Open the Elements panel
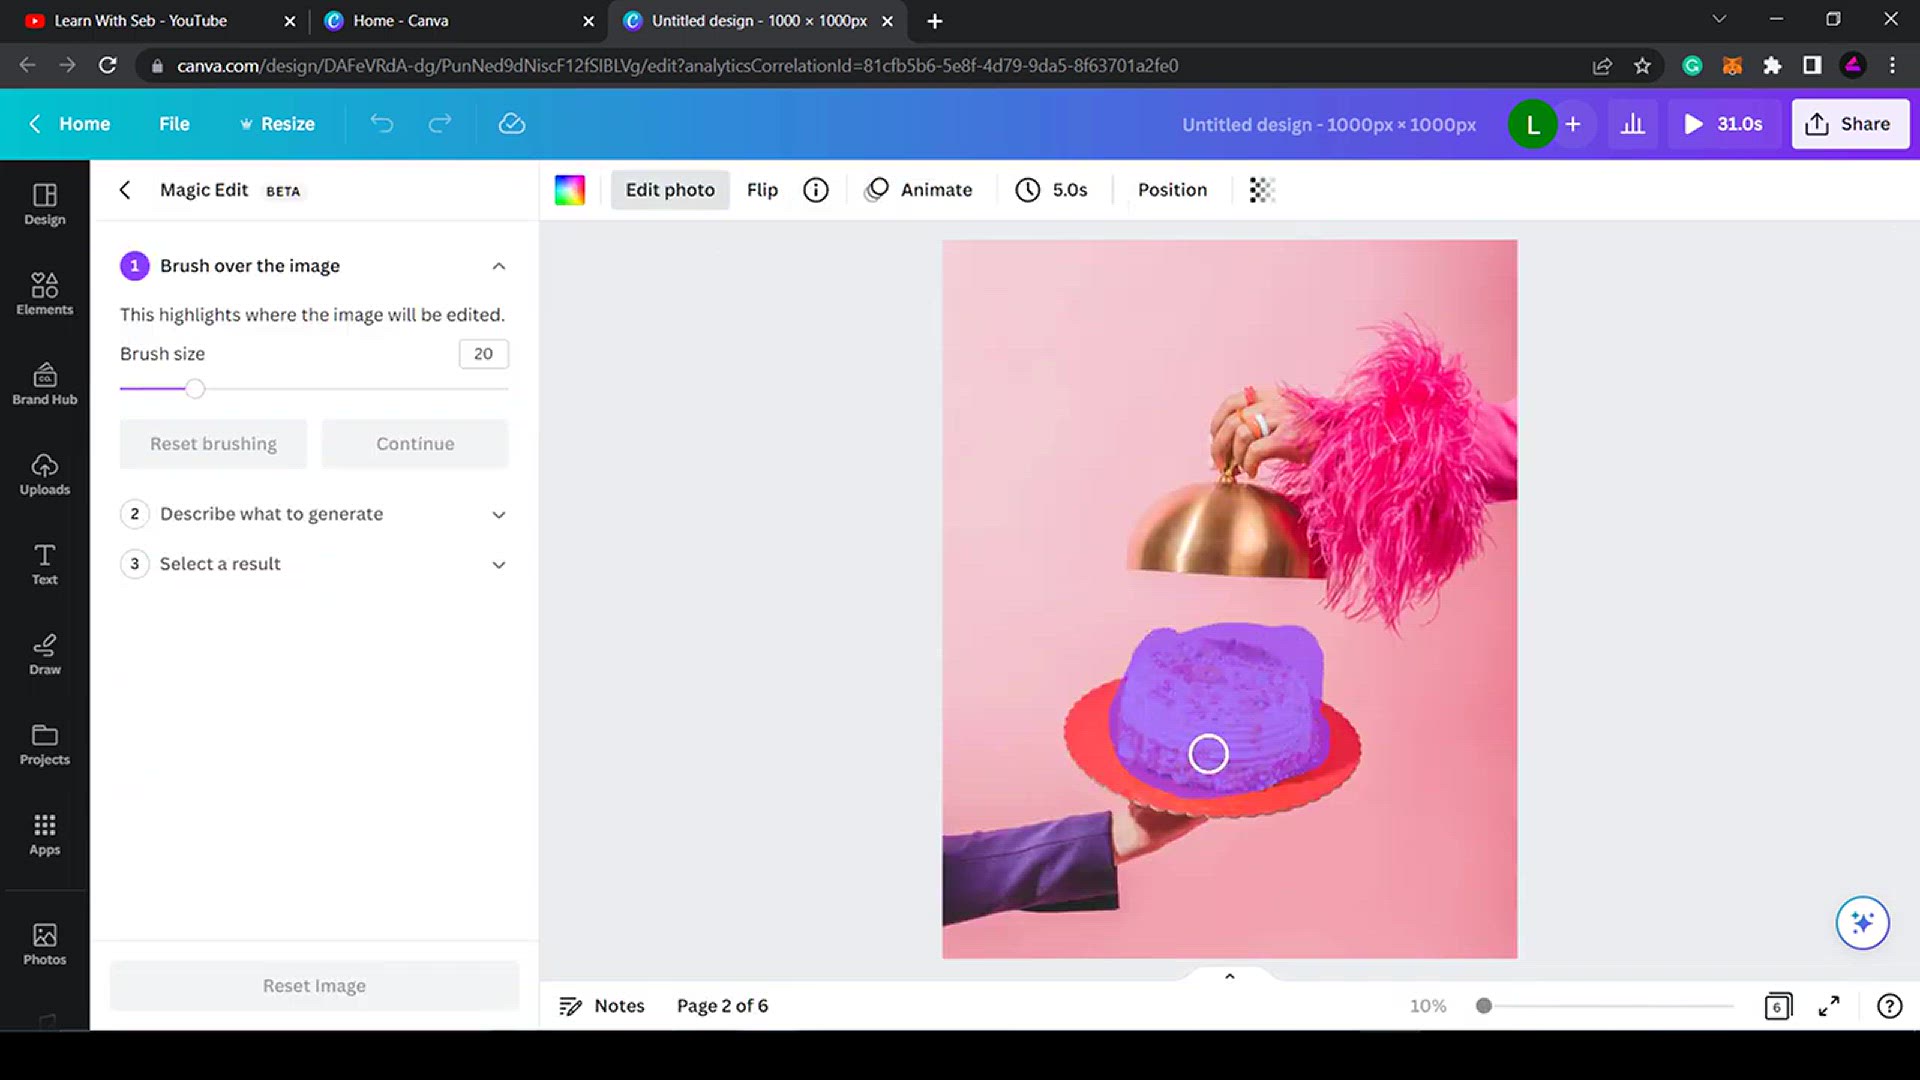Screen dimensions: 1920x1080 tap(44, 294)
